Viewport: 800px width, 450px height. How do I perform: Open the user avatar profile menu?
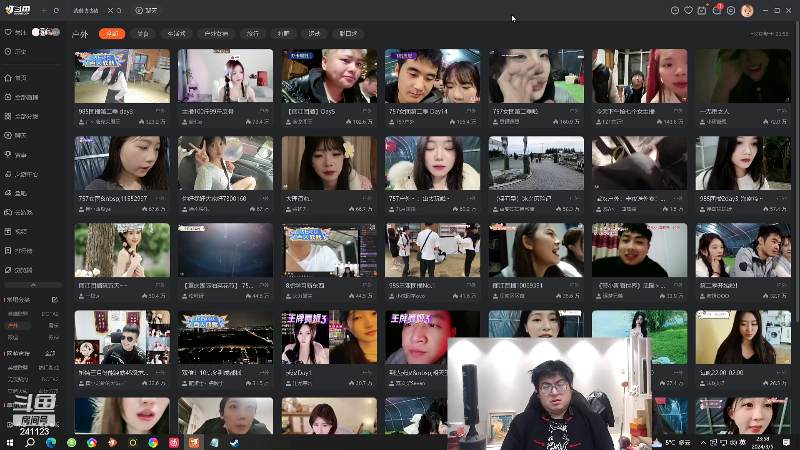[747, 10]
